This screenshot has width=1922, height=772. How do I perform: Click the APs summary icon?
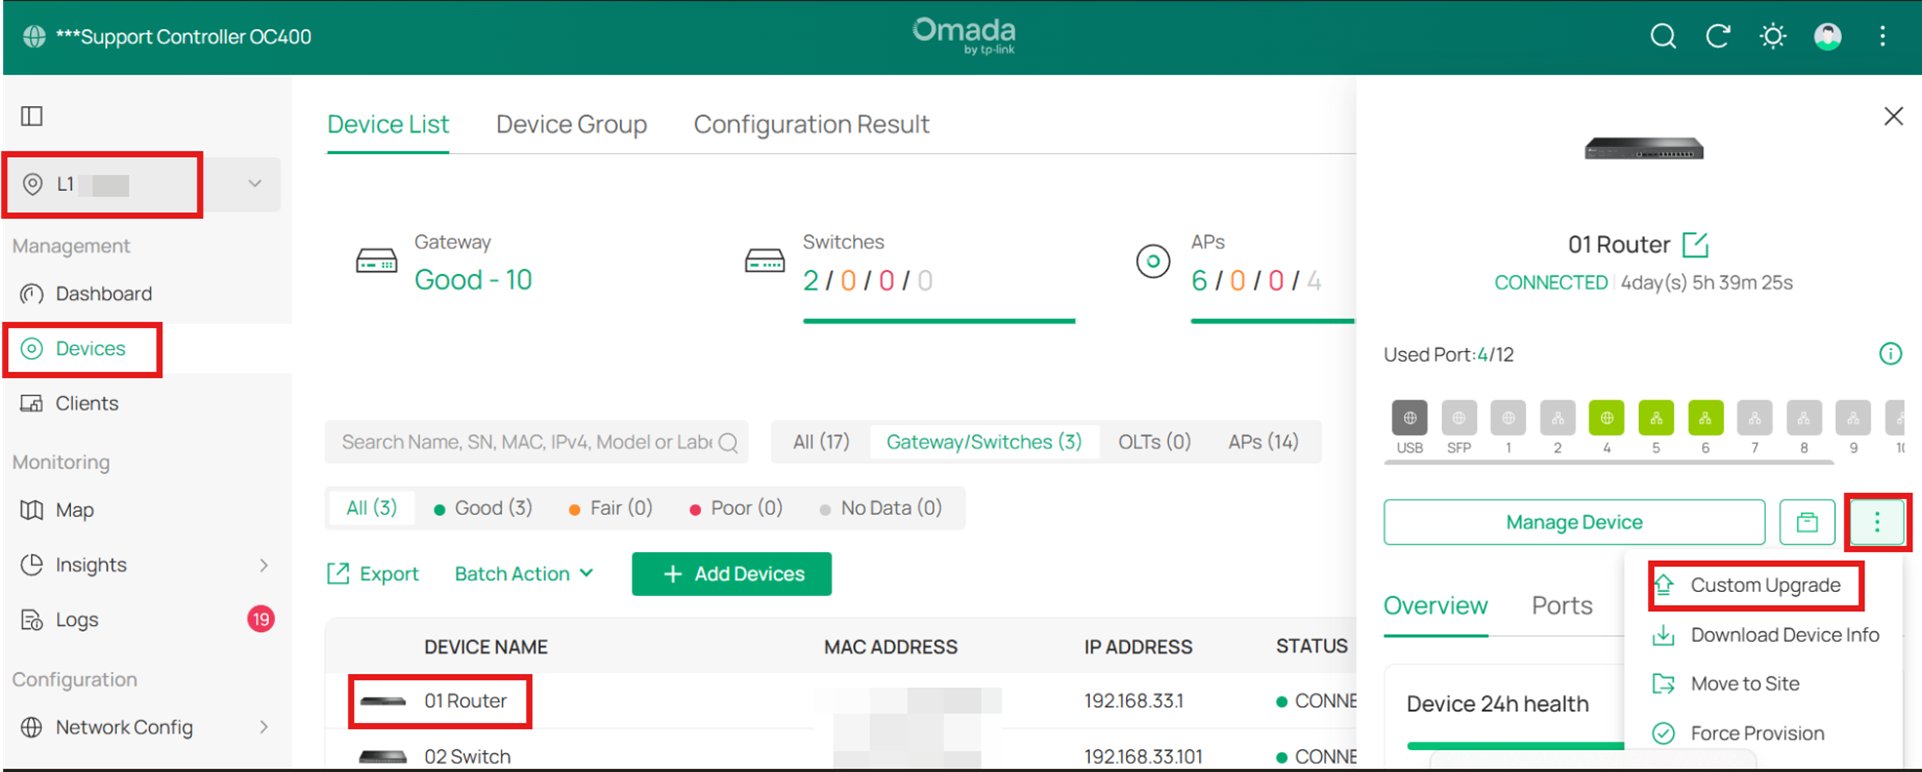pos(1153,262)
